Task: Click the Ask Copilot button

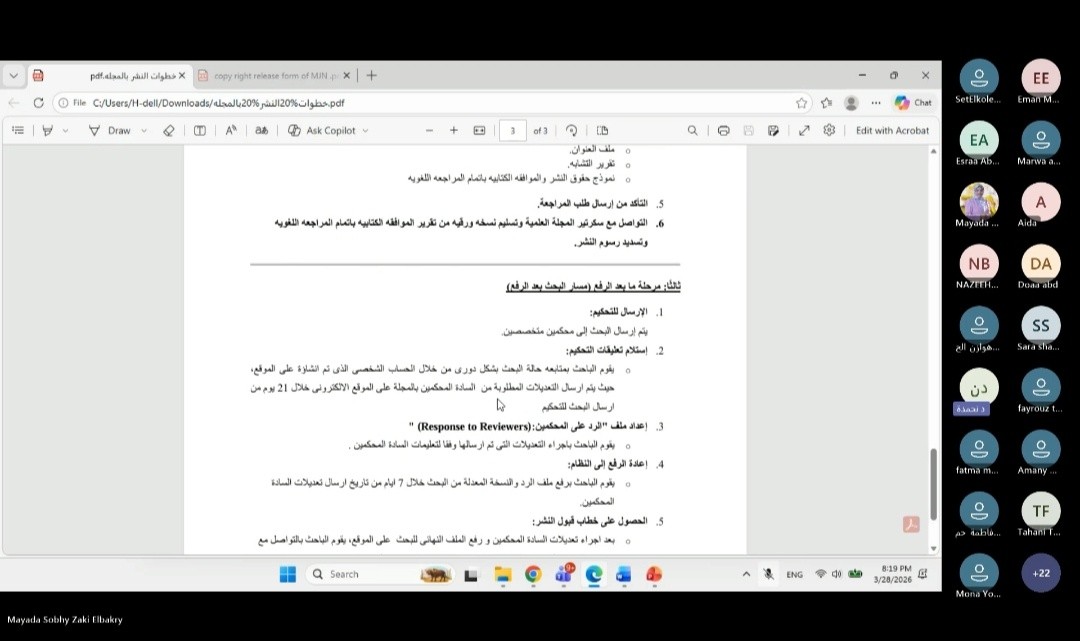Action: click(320, 130)
